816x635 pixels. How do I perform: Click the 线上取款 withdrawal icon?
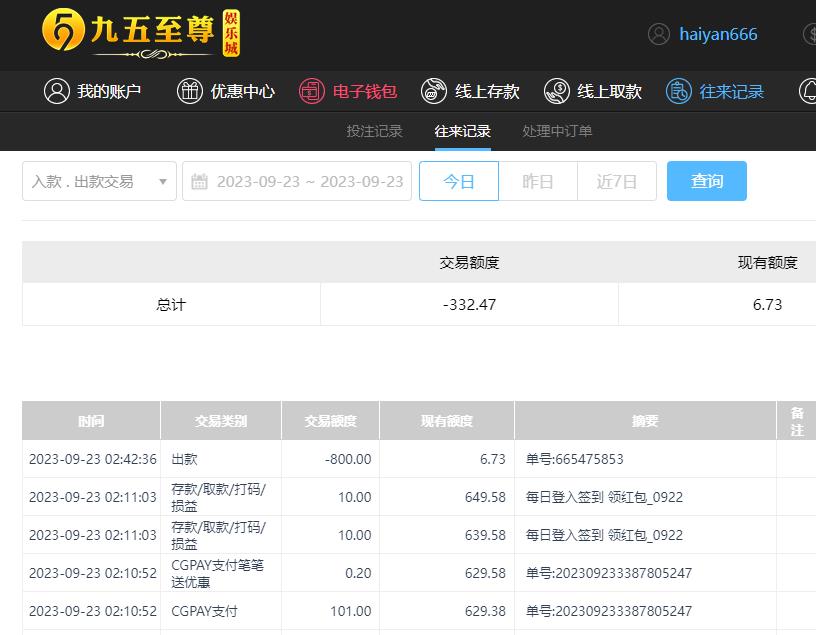pos(557,91)
